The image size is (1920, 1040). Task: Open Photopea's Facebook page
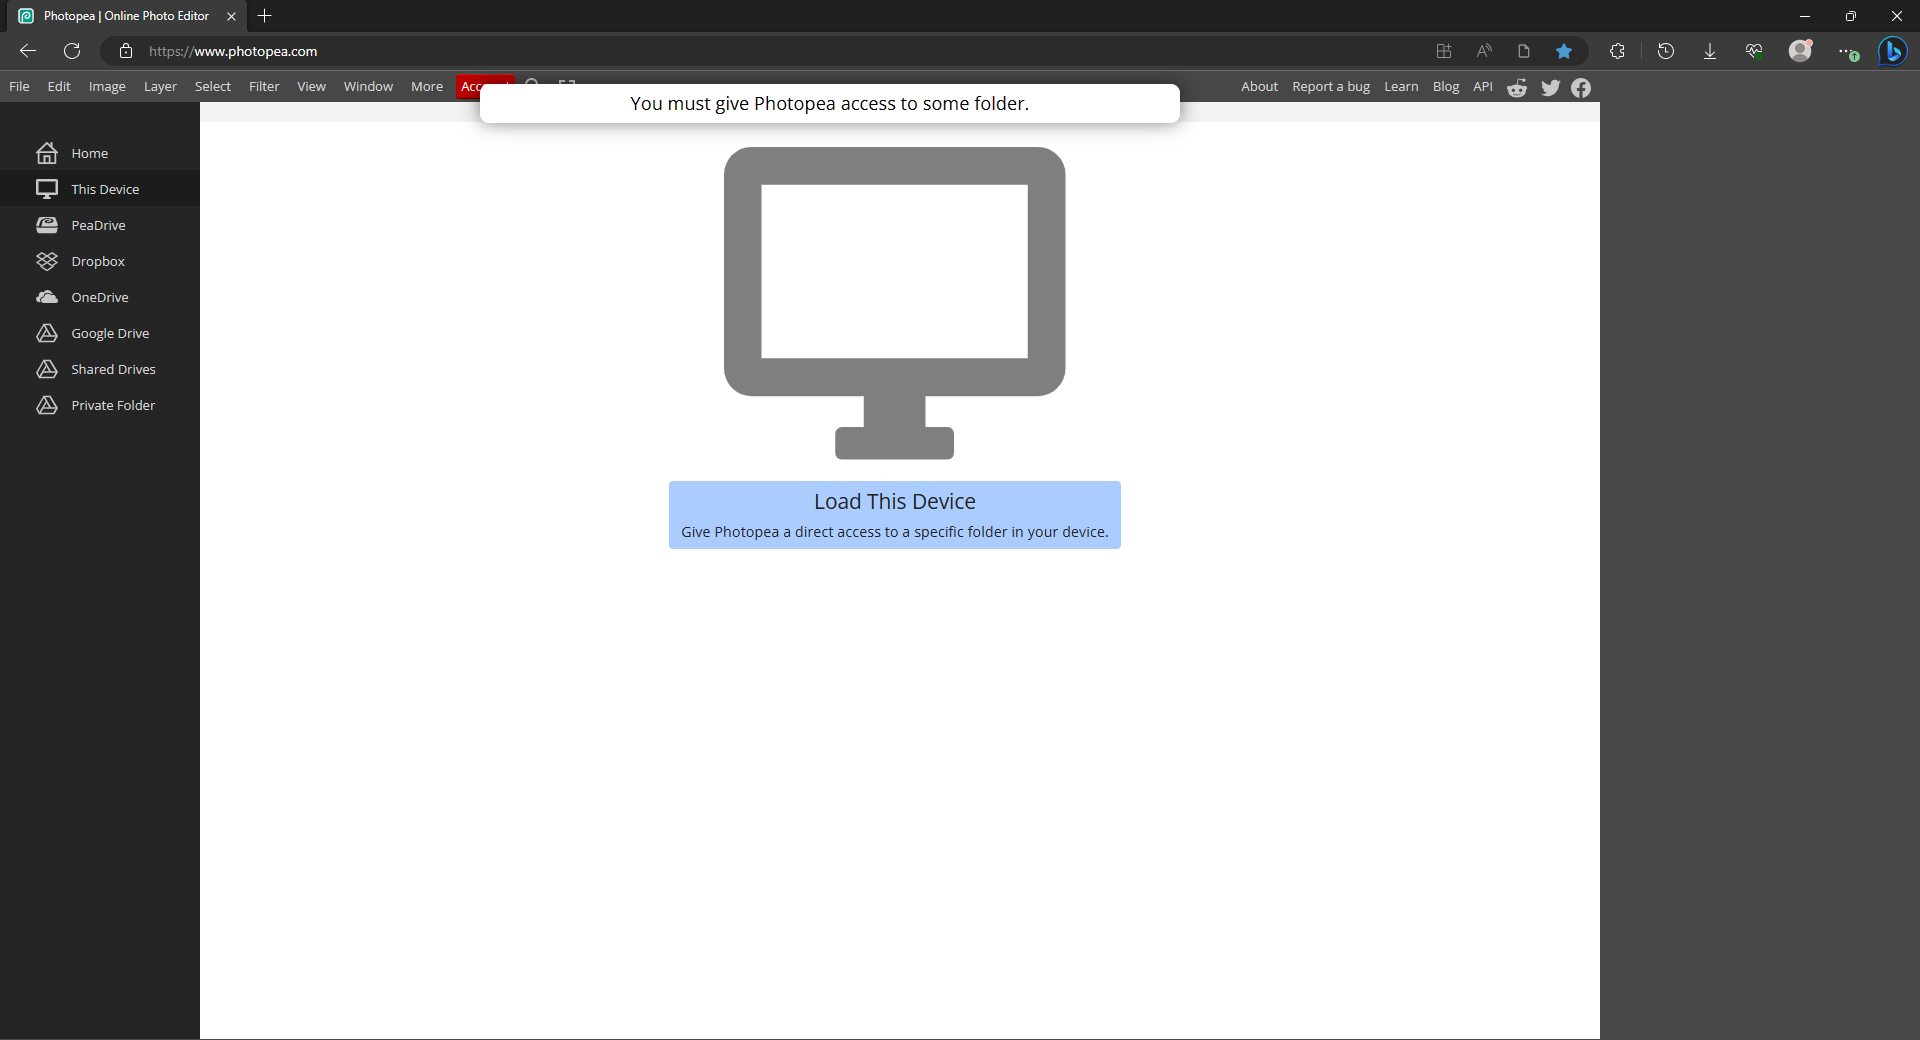click(x=1581, y=88)
